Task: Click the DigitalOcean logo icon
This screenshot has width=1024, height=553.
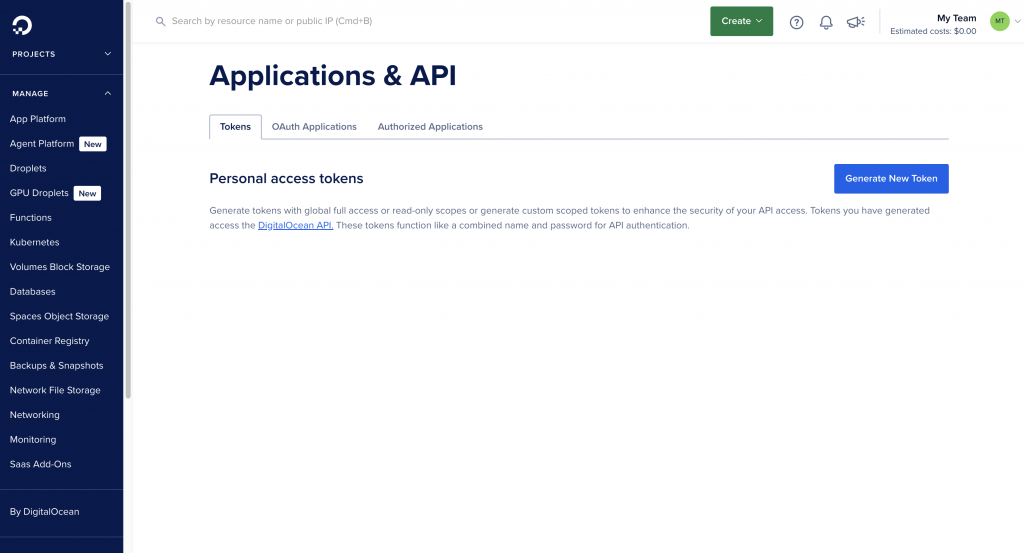Action: click(x=21, y=22)
